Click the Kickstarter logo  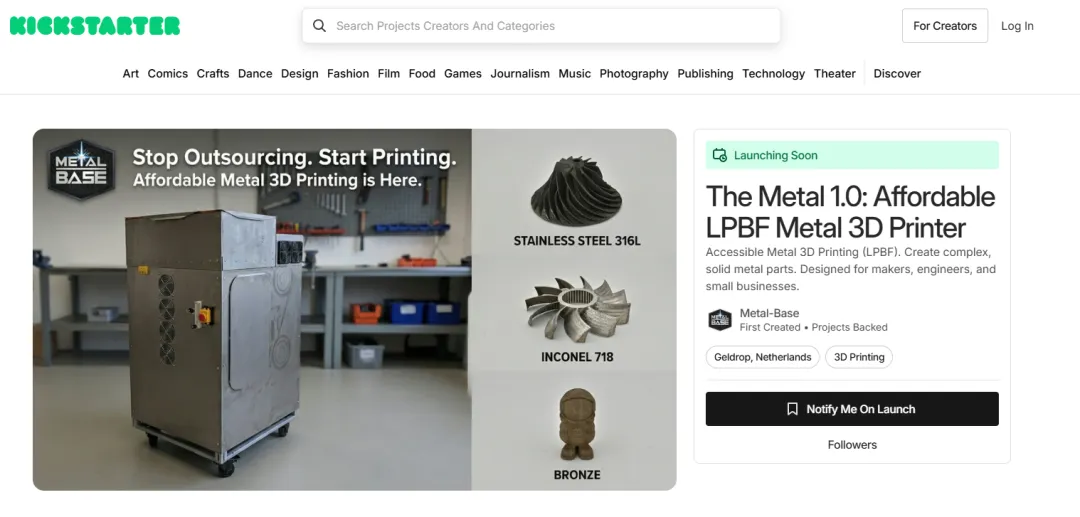tap(95, 26)
